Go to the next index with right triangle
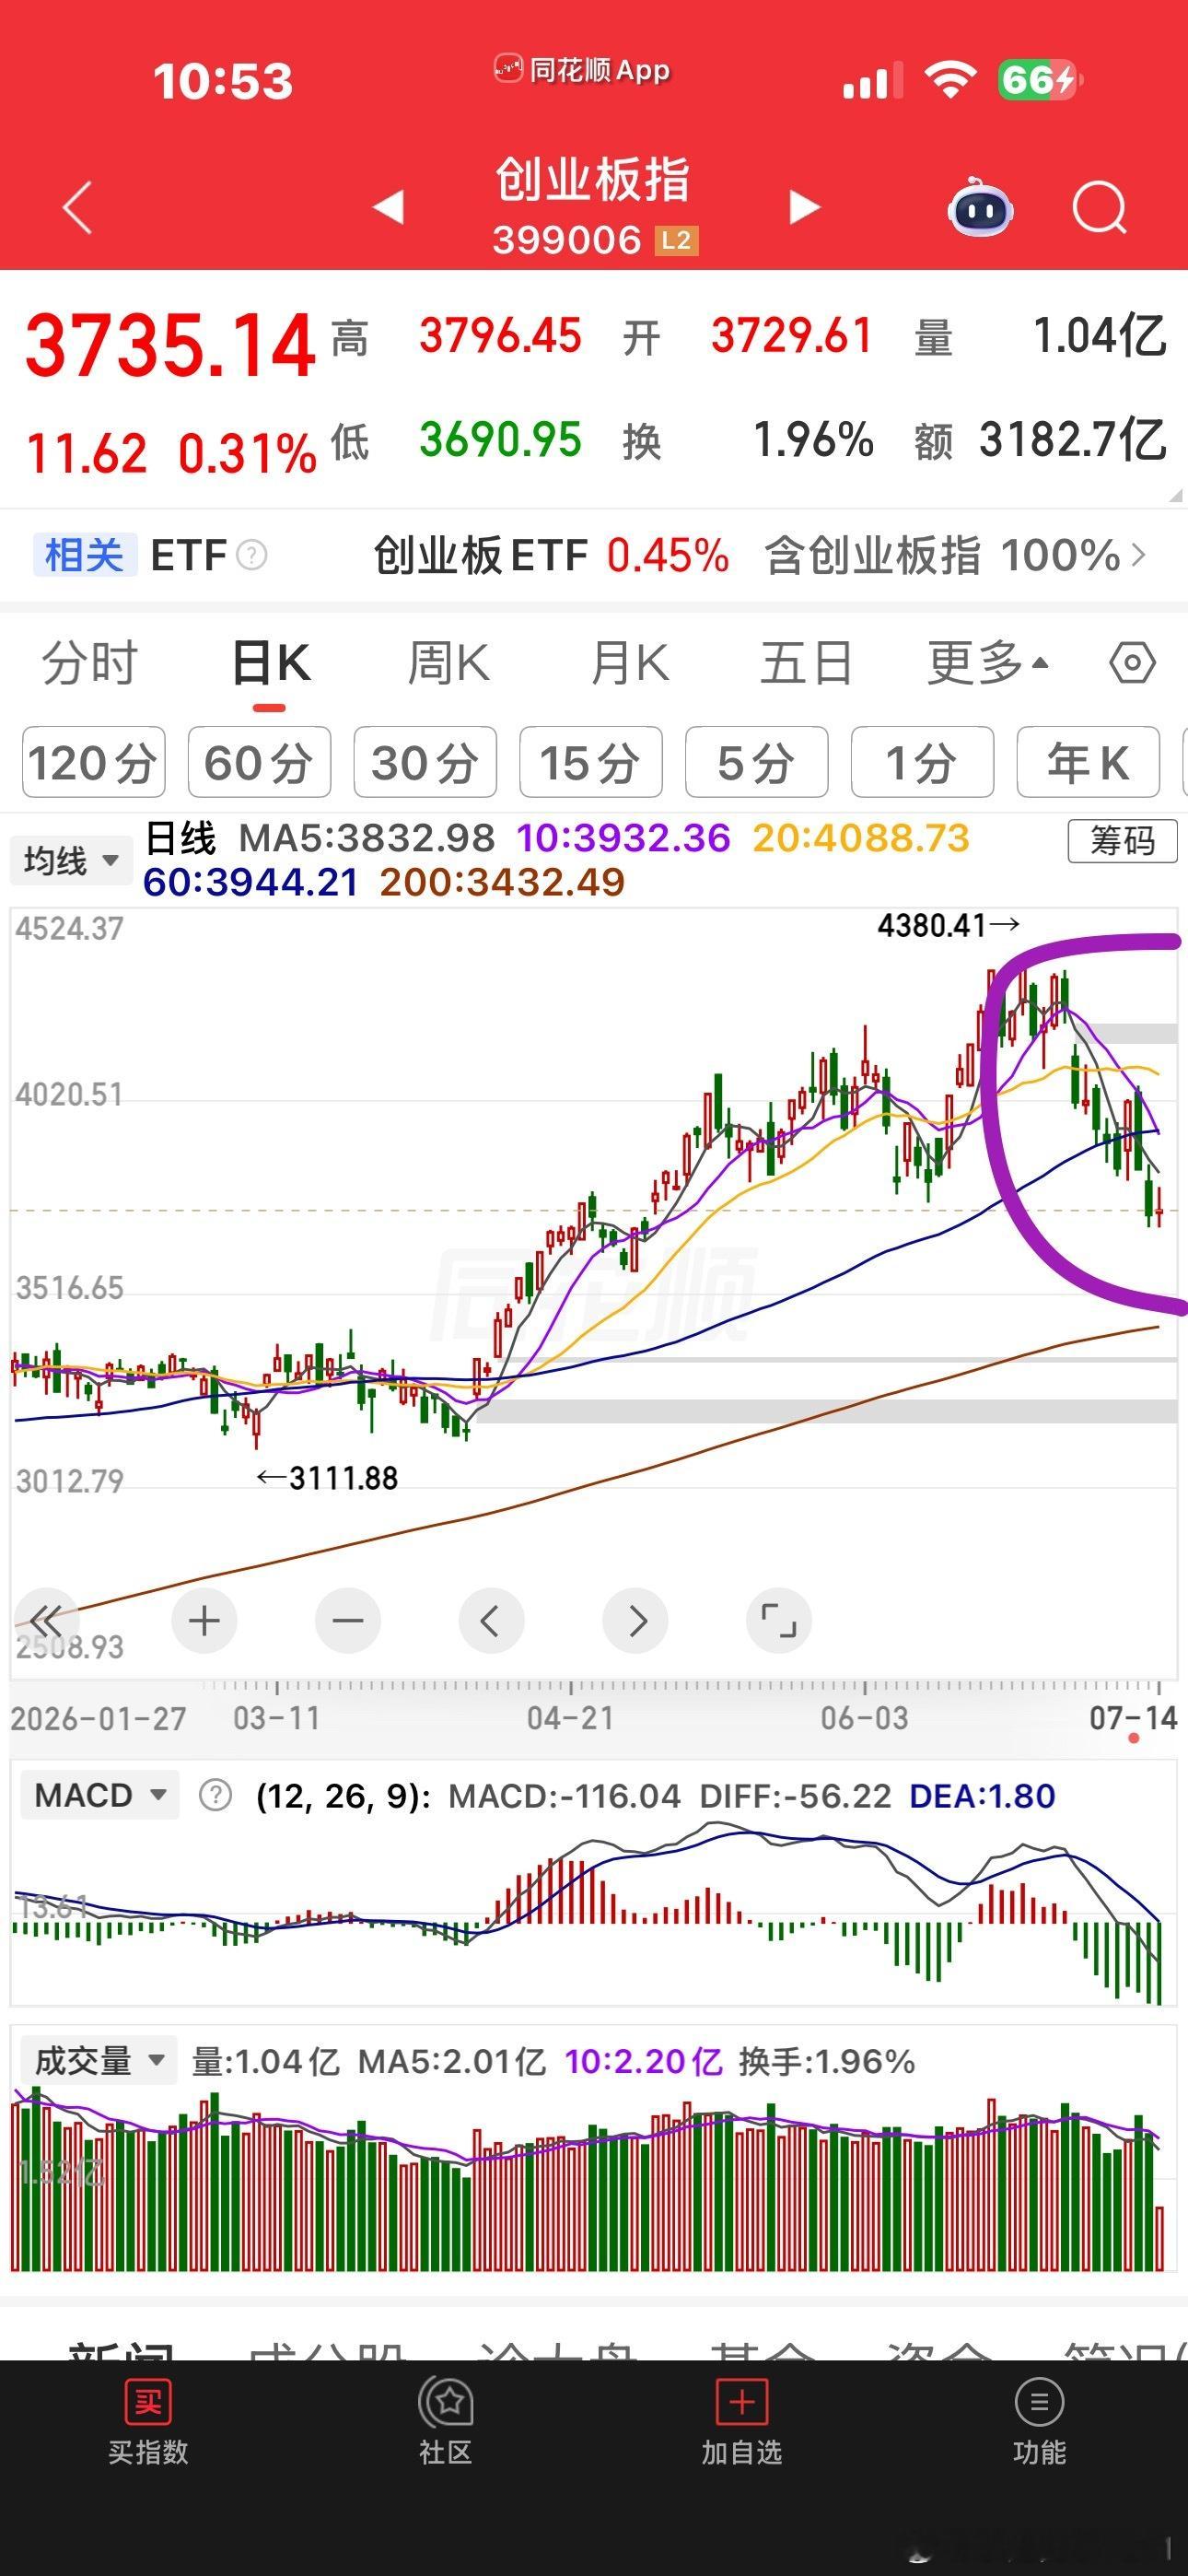 (804, 206)
